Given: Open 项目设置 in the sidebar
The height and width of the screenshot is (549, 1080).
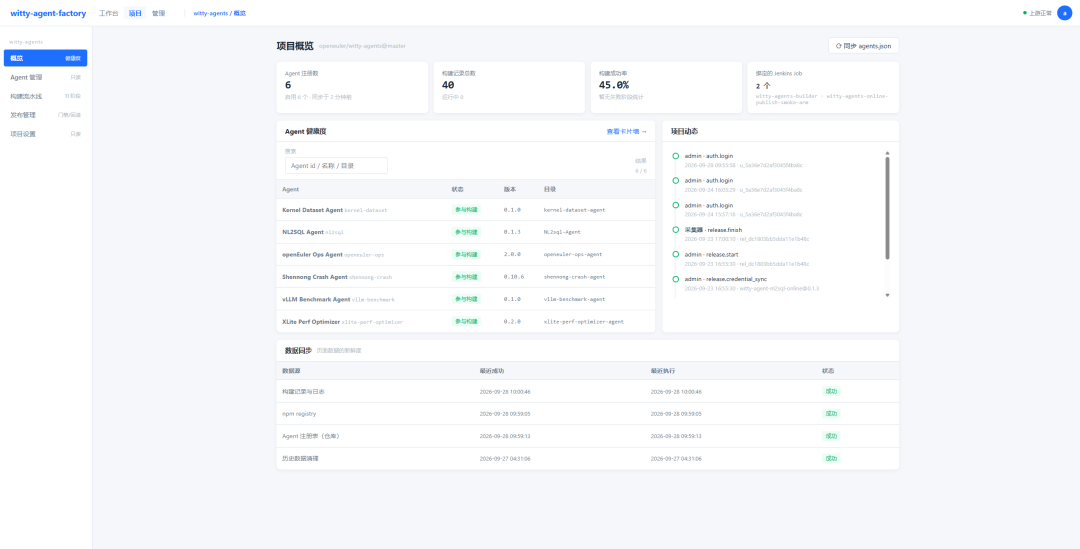Looking at the screenshot, I should point(45,134).
